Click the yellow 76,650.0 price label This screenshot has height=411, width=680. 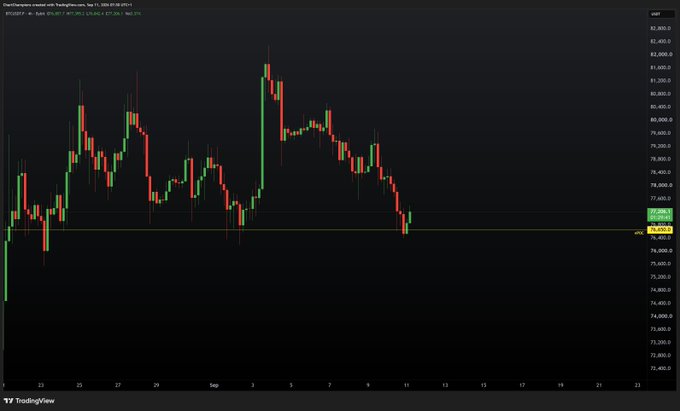pyautogui.click(x=660, y=229)
